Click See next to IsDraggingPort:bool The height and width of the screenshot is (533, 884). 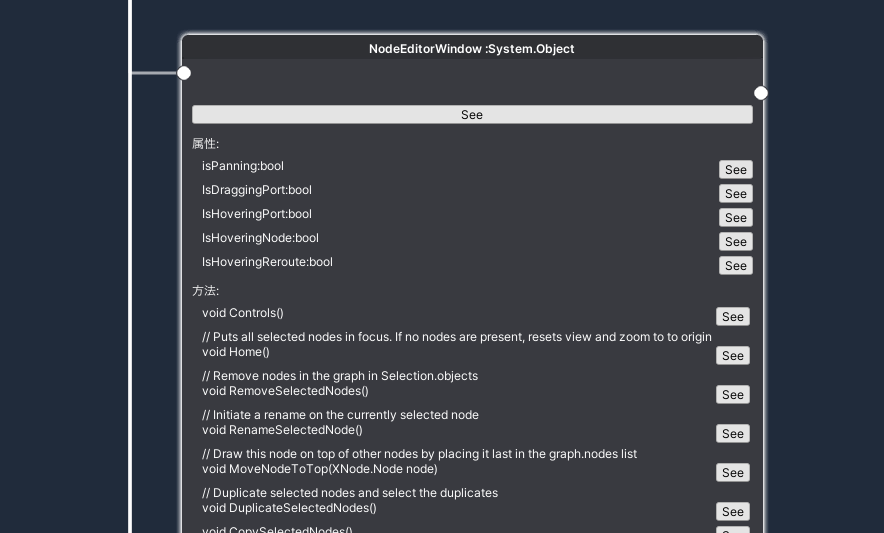(x=736, y=193)
